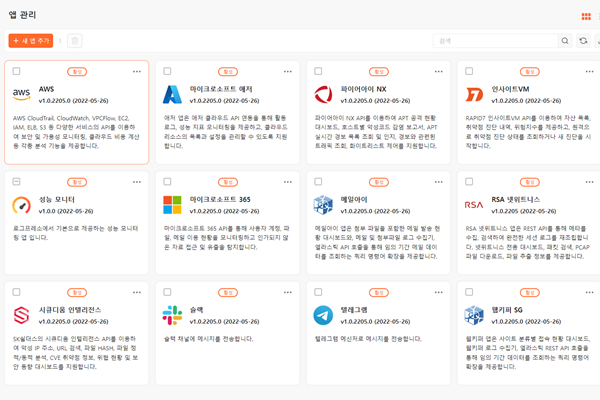Click the Telegram logo icon

323,315
